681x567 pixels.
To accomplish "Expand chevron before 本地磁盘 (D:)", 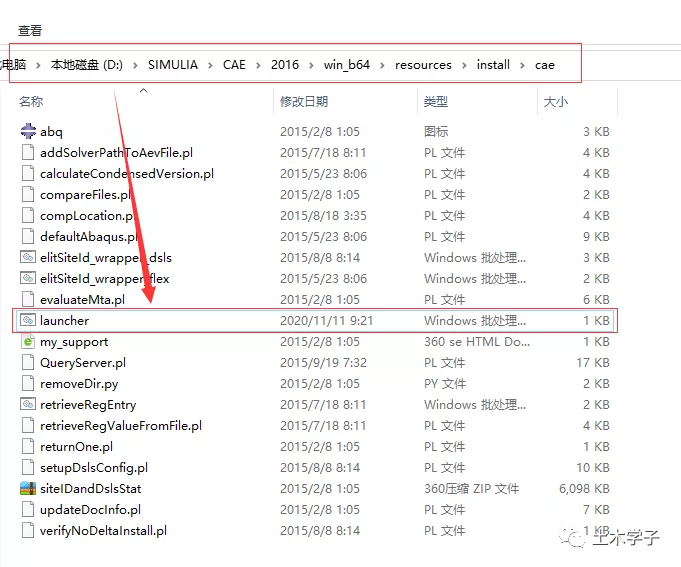I will pos(38,65).
